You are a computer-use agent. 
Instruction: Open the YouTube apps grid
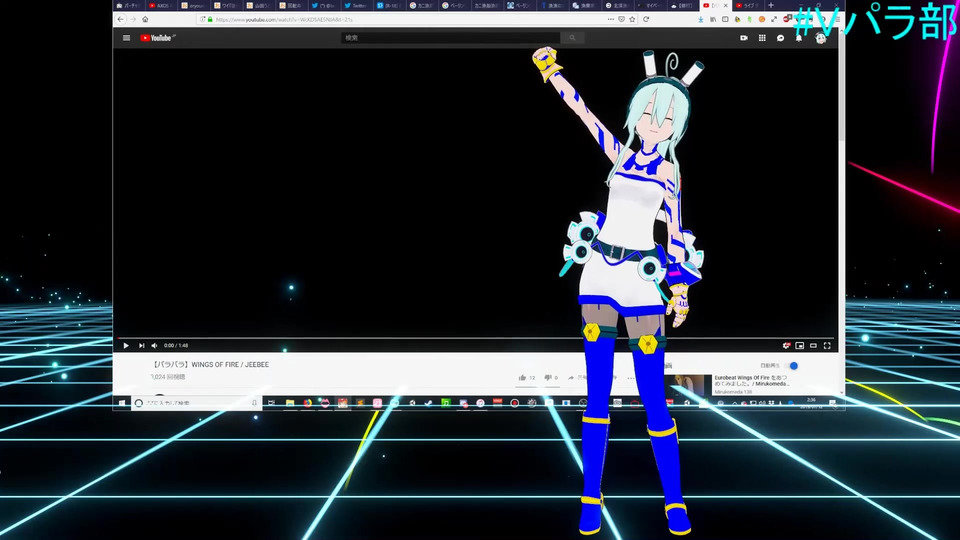tap(762, 38)
